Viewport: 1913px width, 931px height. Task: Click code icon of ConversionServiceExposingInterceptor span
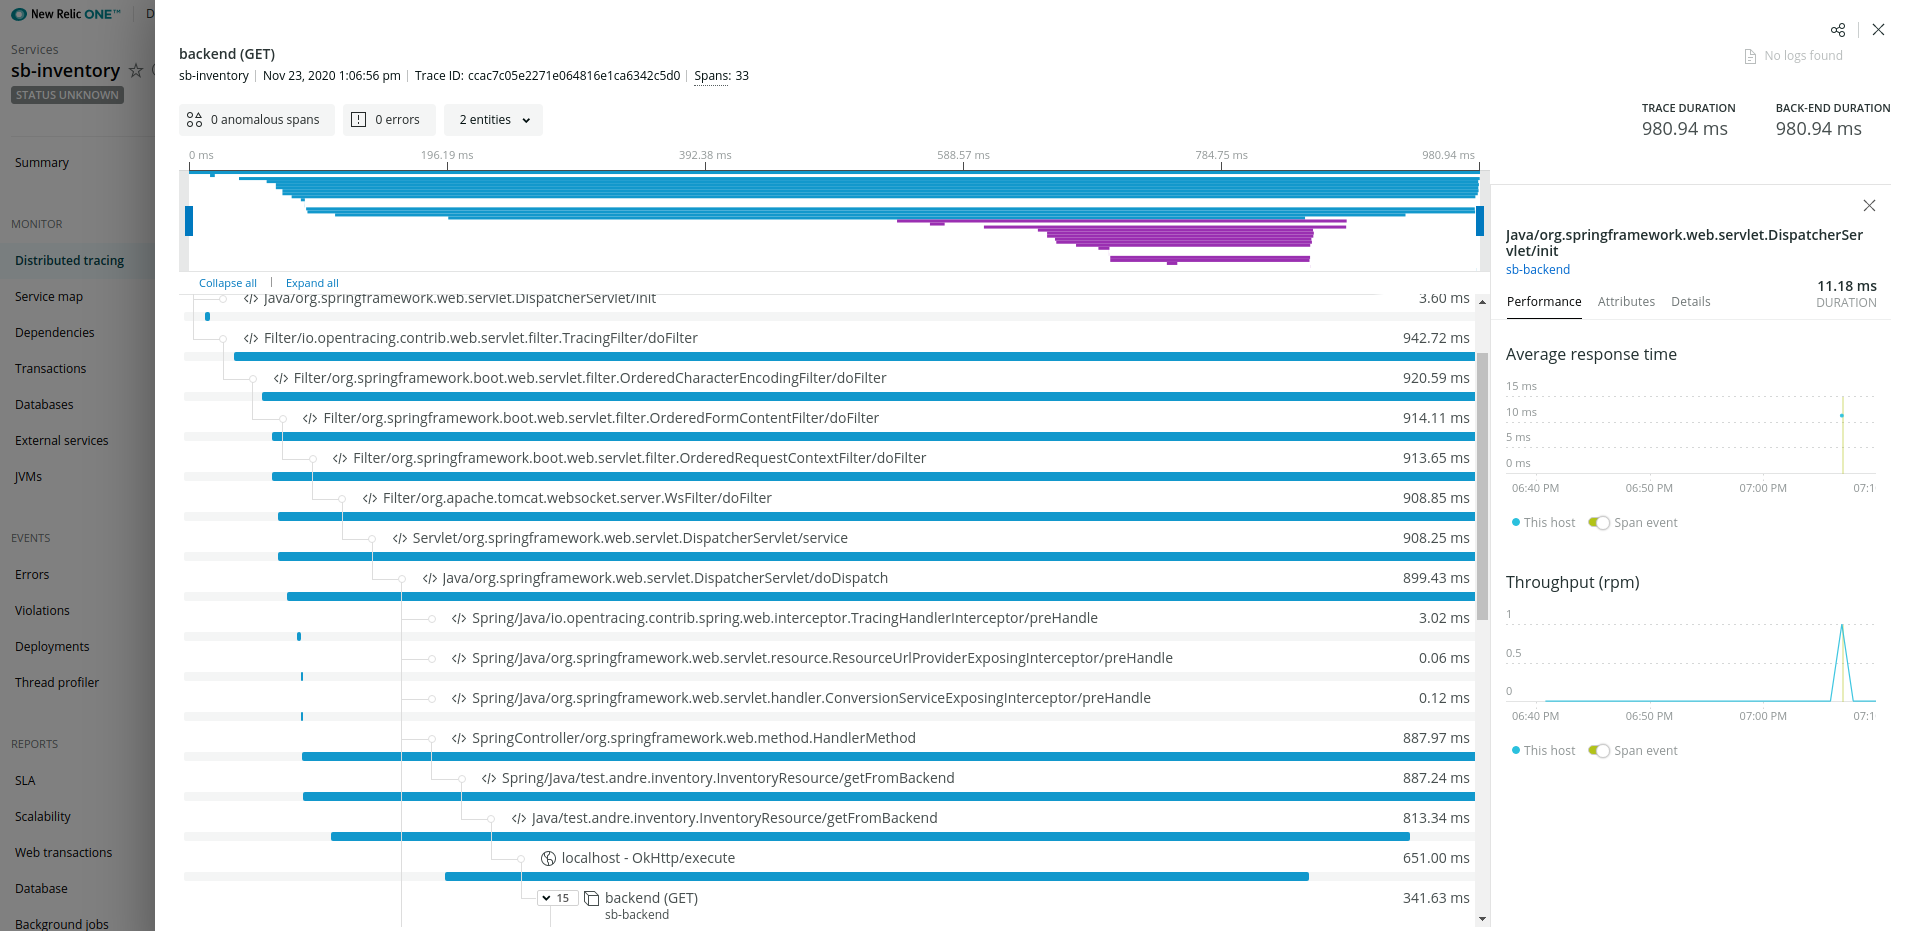[x=459, y=699]
